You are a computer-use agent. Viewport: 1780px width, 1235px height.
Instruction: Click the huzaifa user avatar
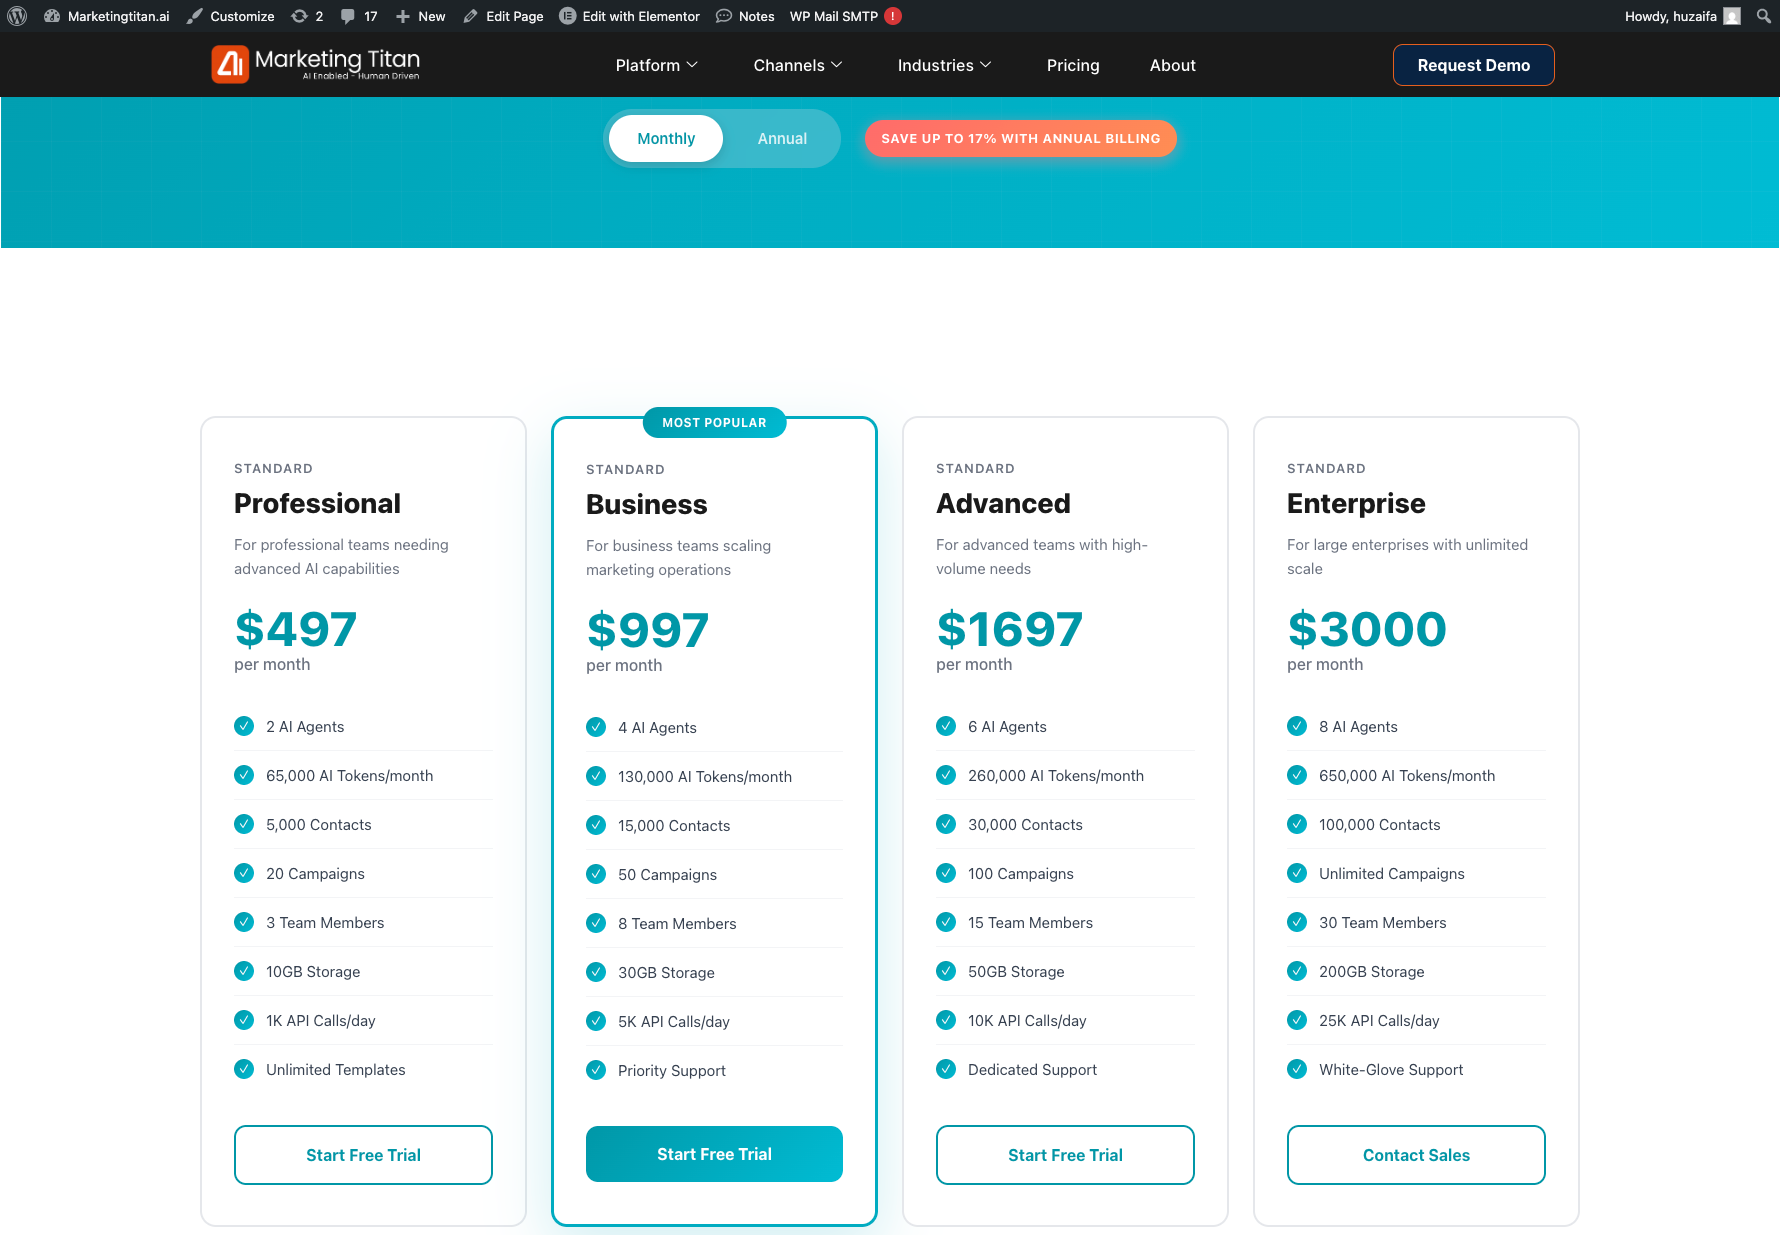pyautogui.click(x=1732, y=16)
